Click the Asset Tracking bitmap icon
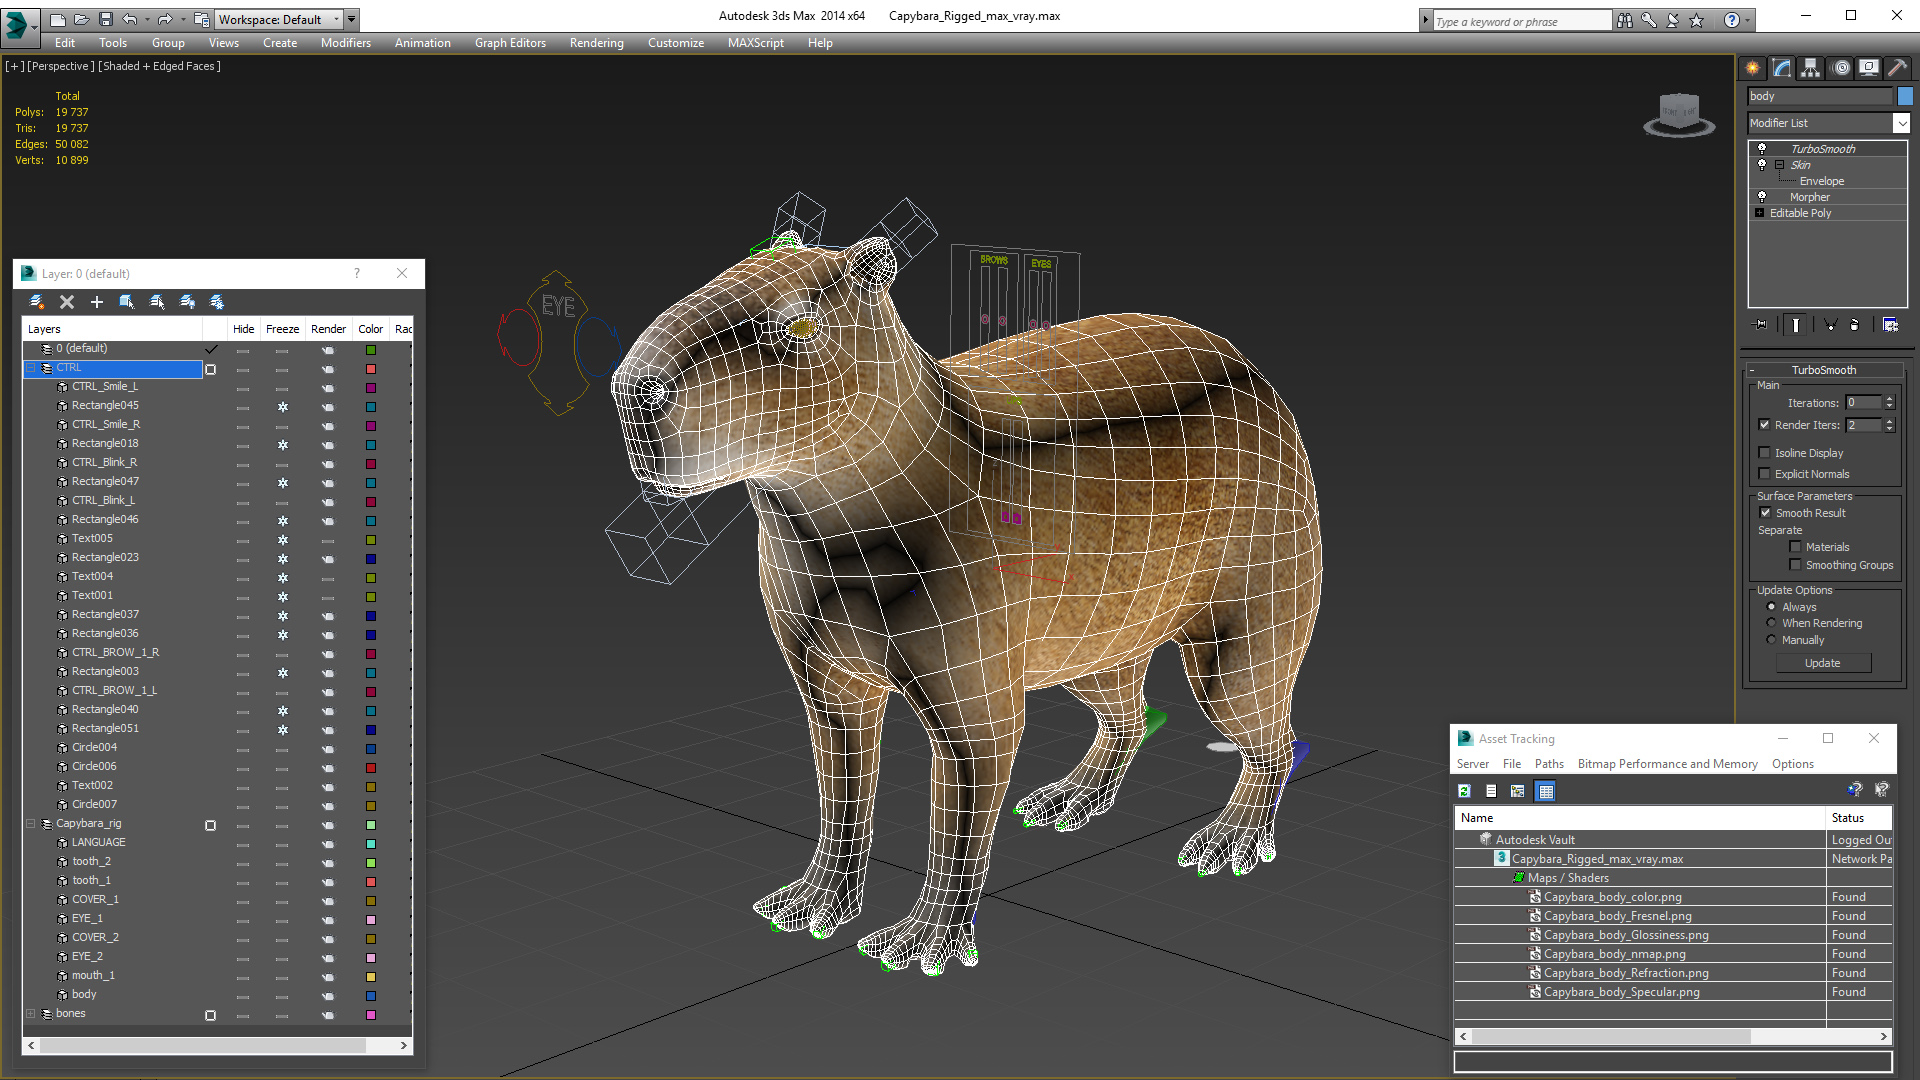Image resolution: width=1920 pixels, height=1080 pixels. tap(1516, 790)
